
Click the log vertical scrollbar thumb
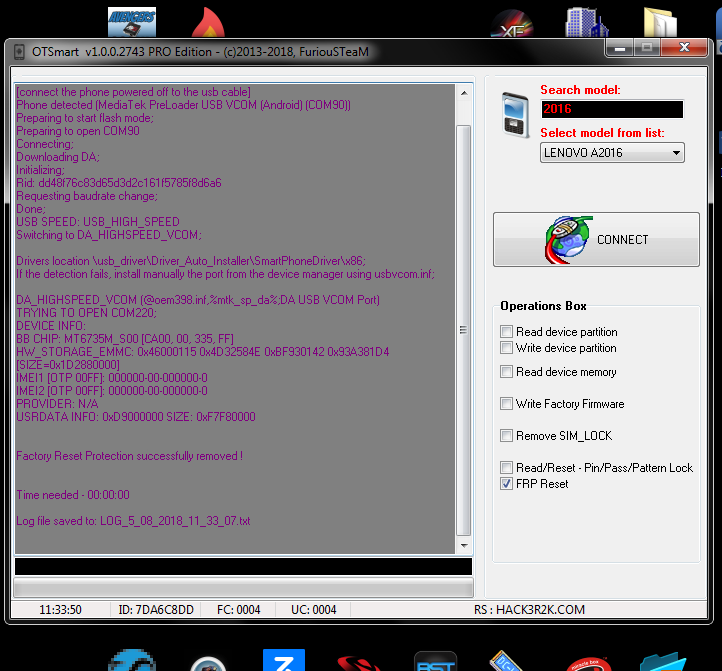pyautogui.click(x=464, y=330)
